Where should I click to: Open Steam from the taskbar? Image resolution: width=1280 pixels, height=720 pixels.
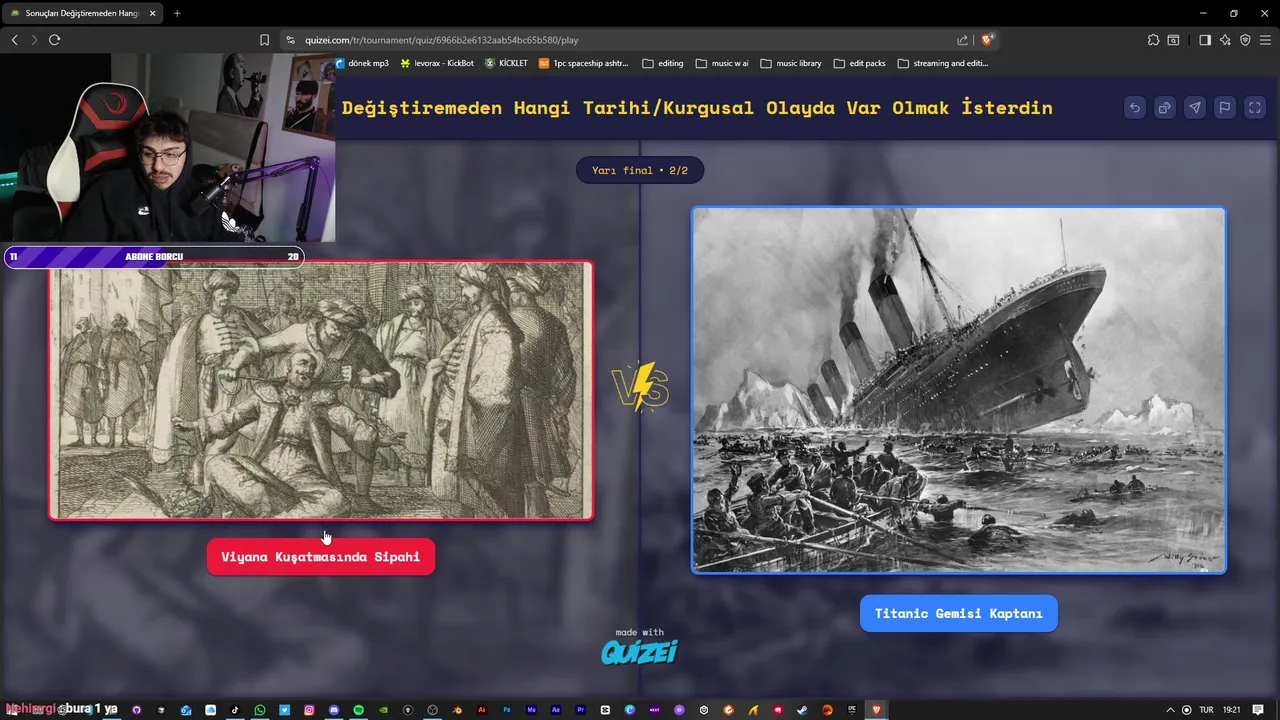point(802,710)
